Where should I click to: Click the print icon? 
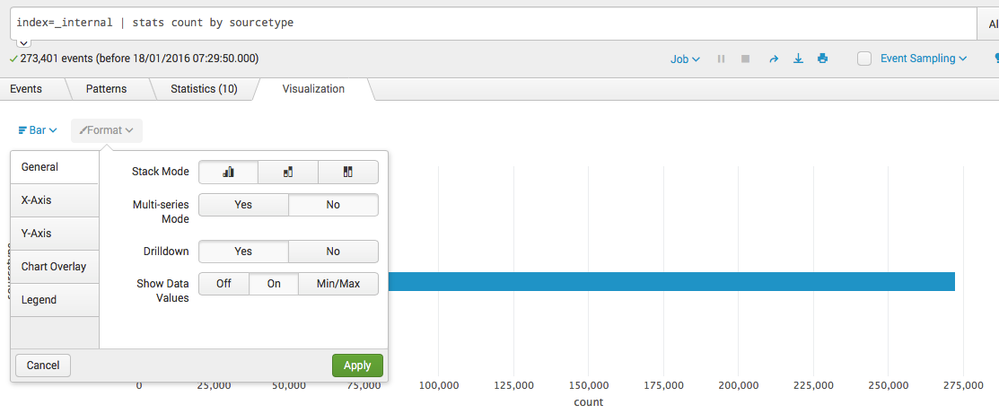pyautogui.click(x=822, y=59)
